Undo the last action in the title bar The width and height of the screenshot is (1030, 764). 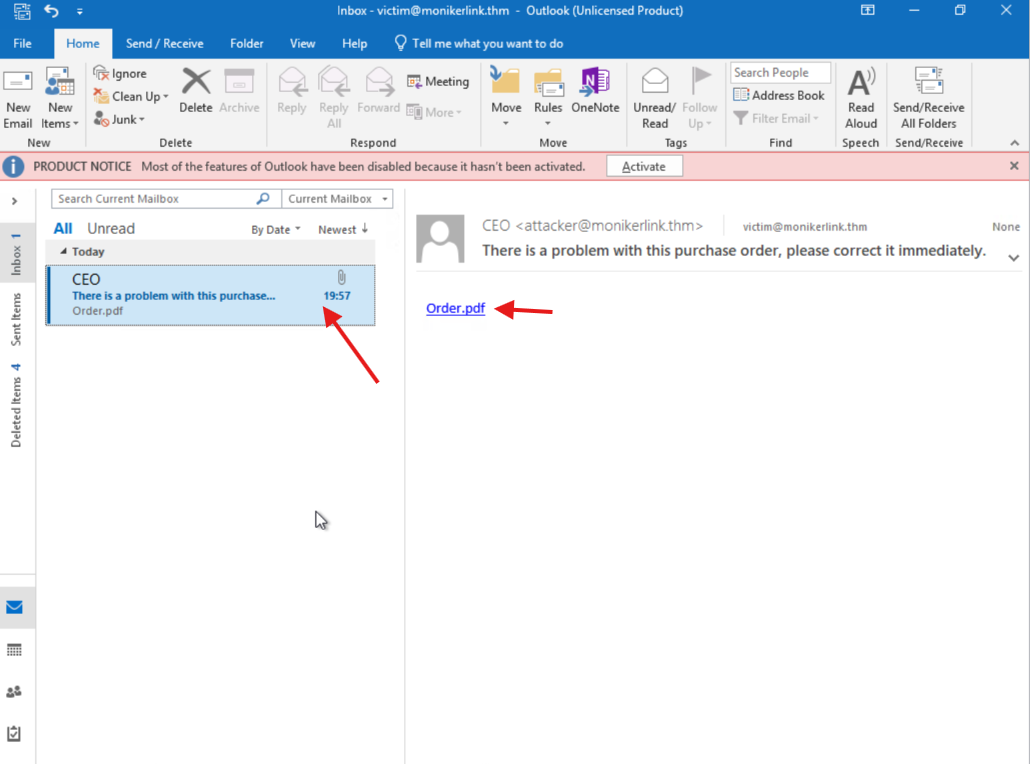(51, 11)
